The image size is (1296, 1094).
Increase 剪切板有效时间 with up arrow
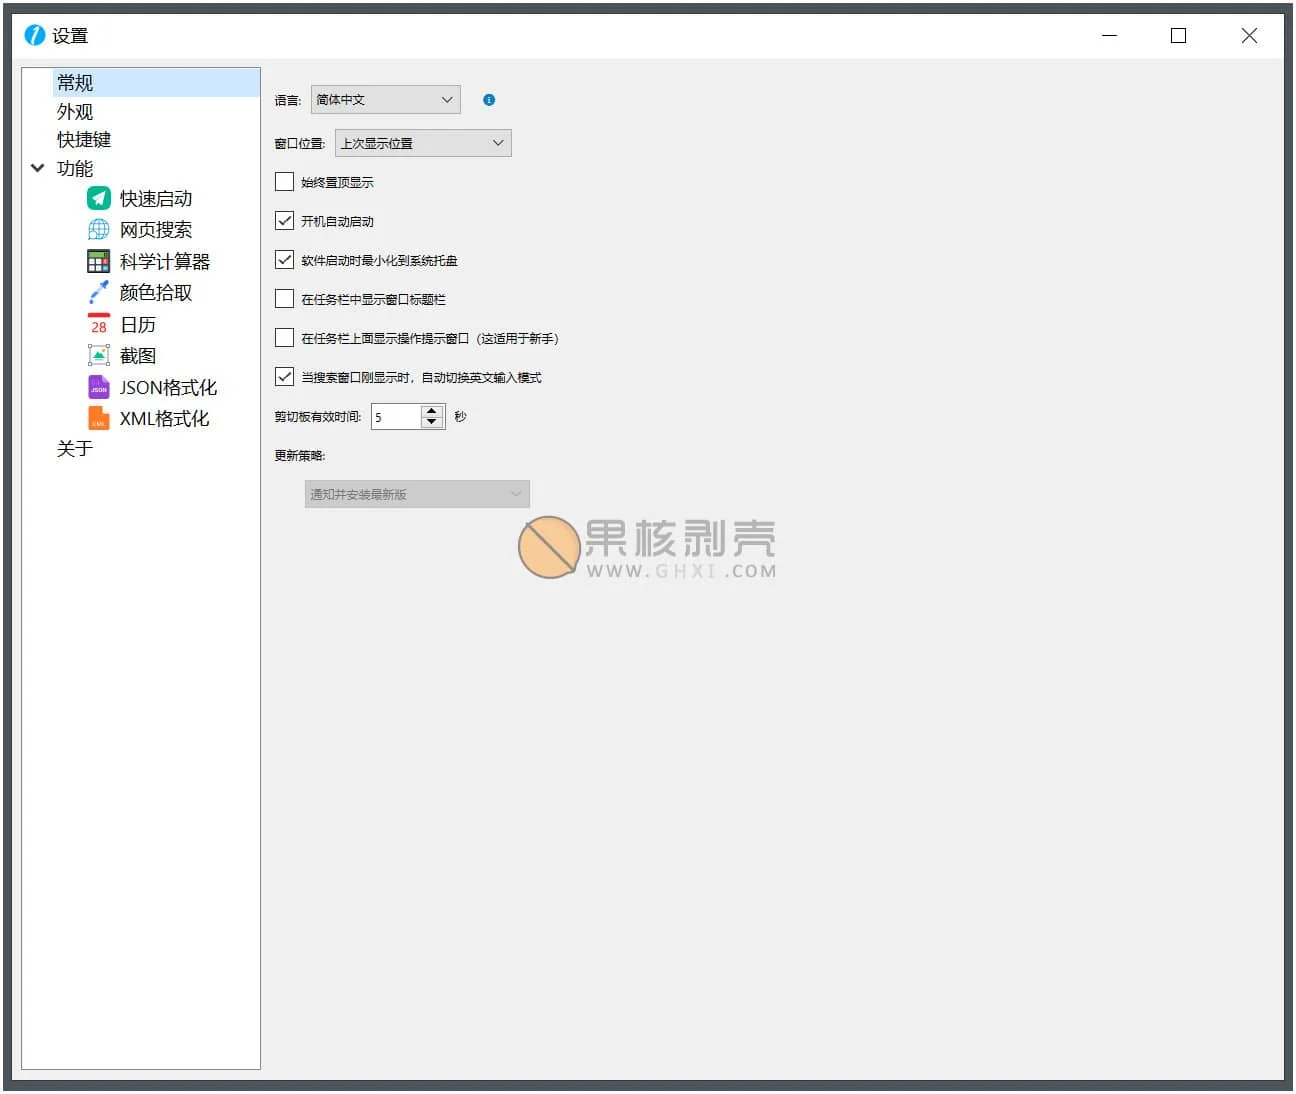click(x=431, y=411)
